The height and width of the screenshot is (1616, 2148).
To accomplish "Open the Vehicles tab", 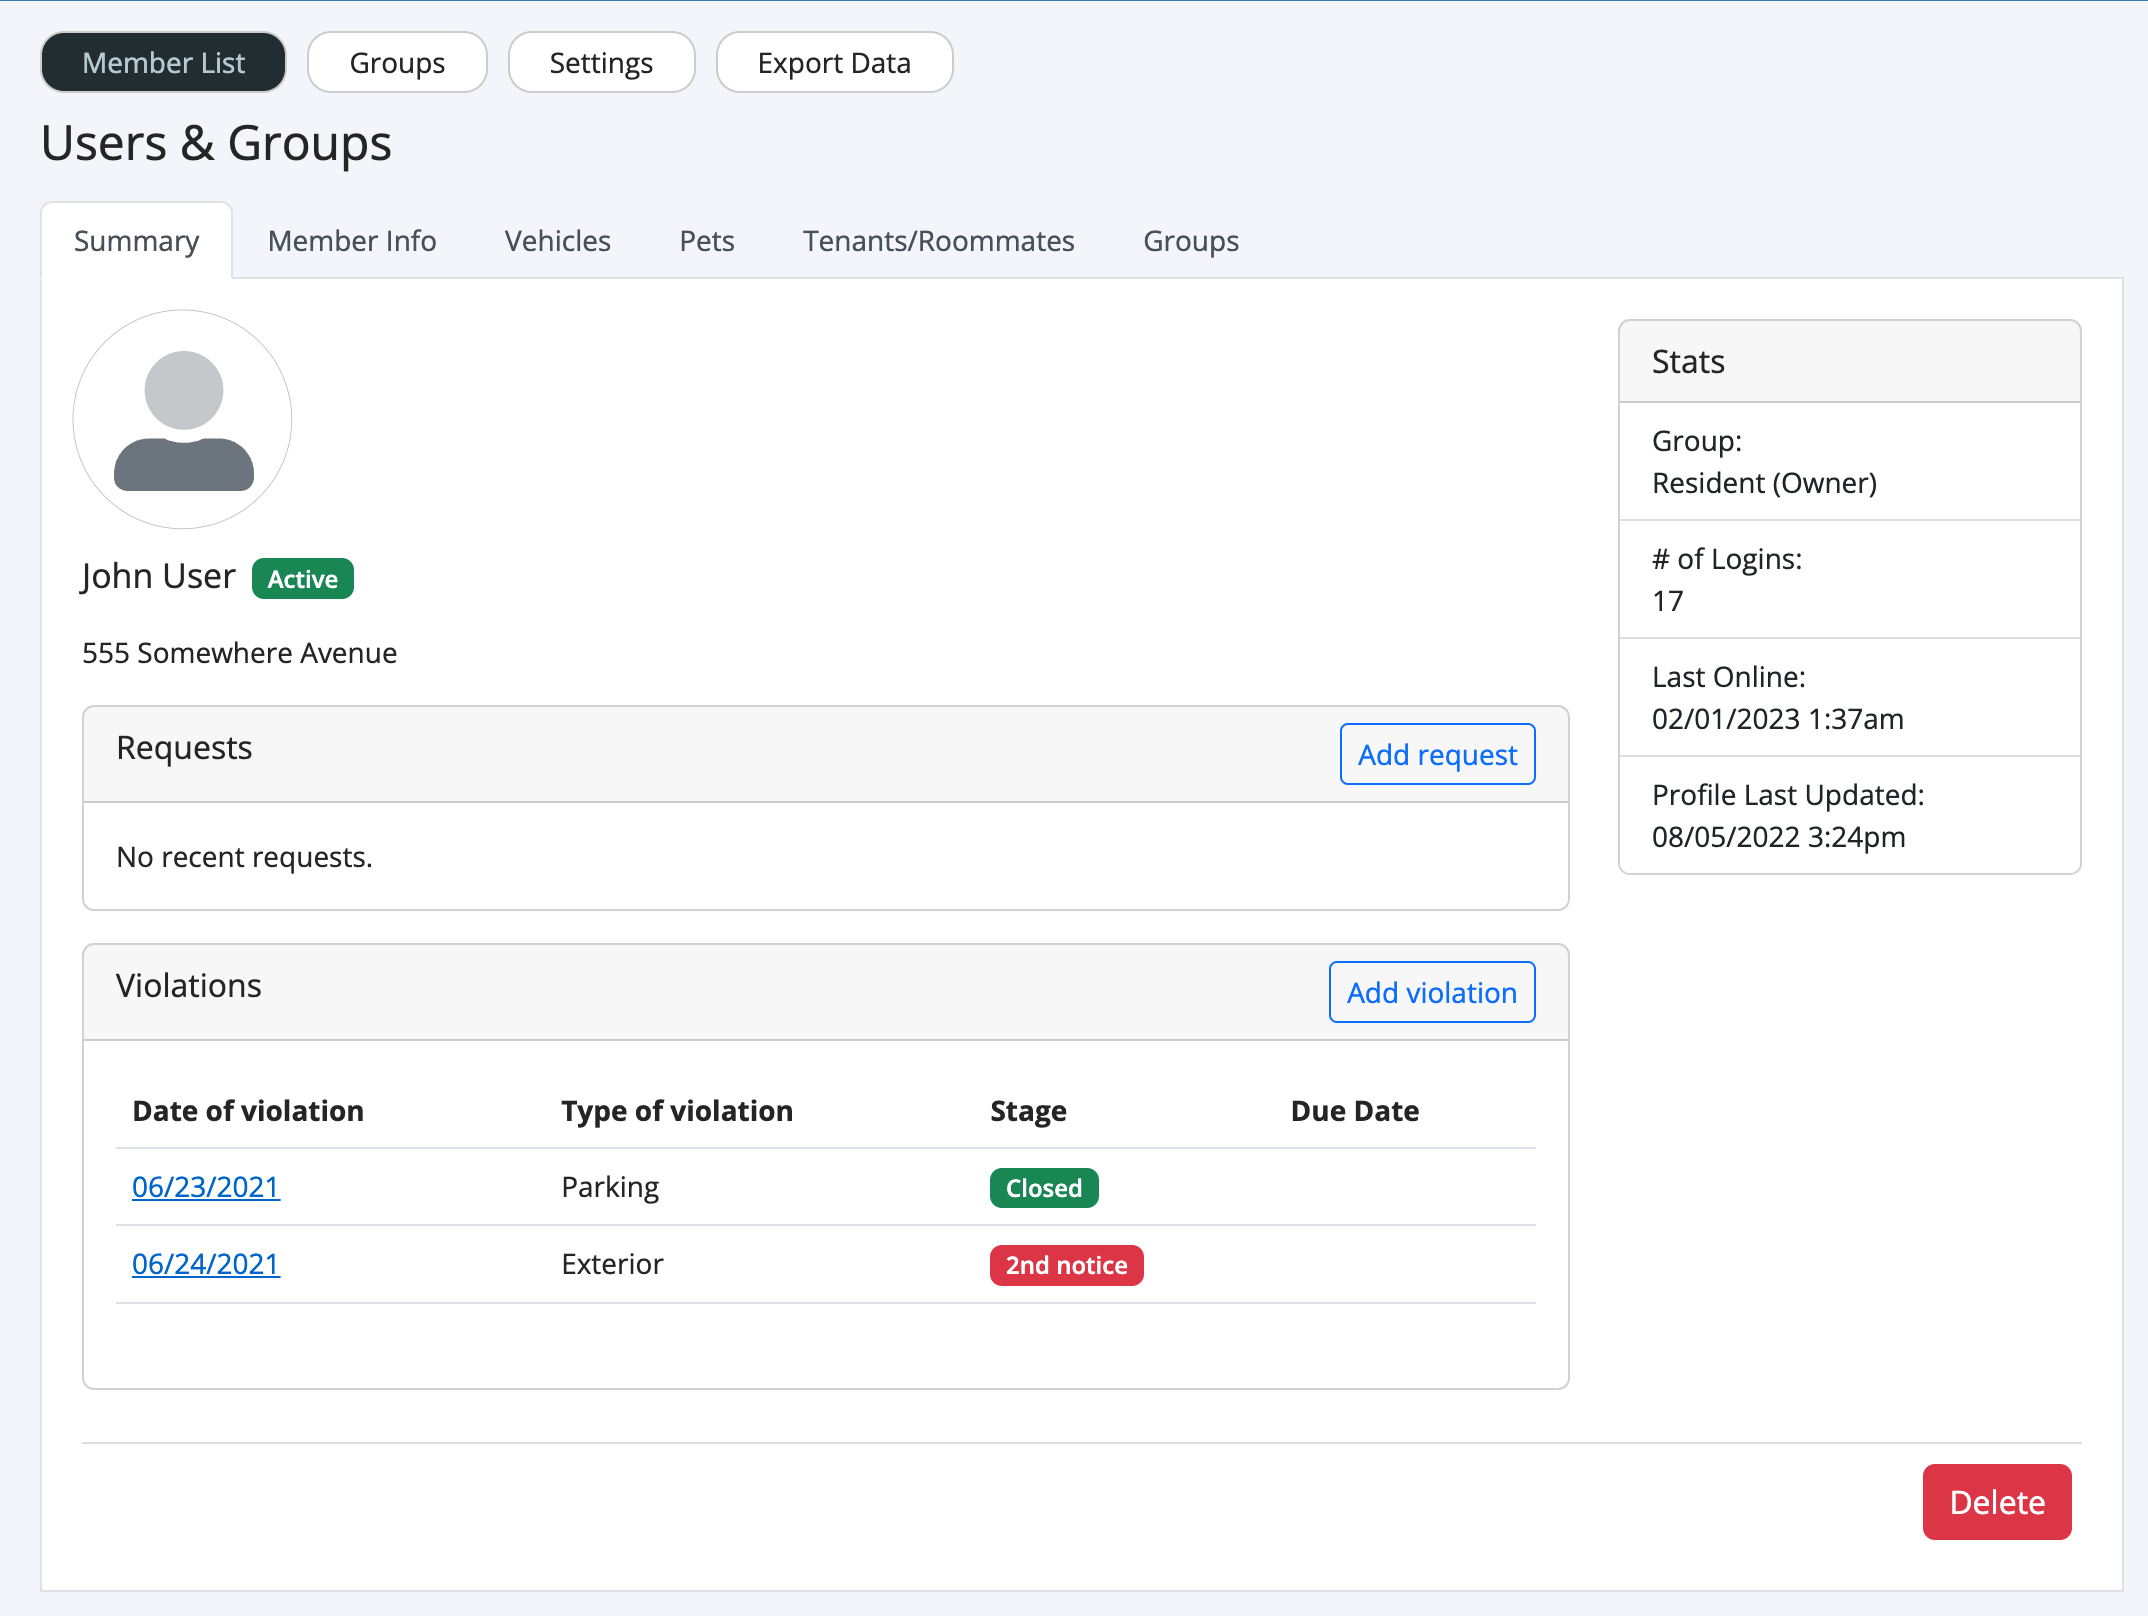I will coord(557,241).
